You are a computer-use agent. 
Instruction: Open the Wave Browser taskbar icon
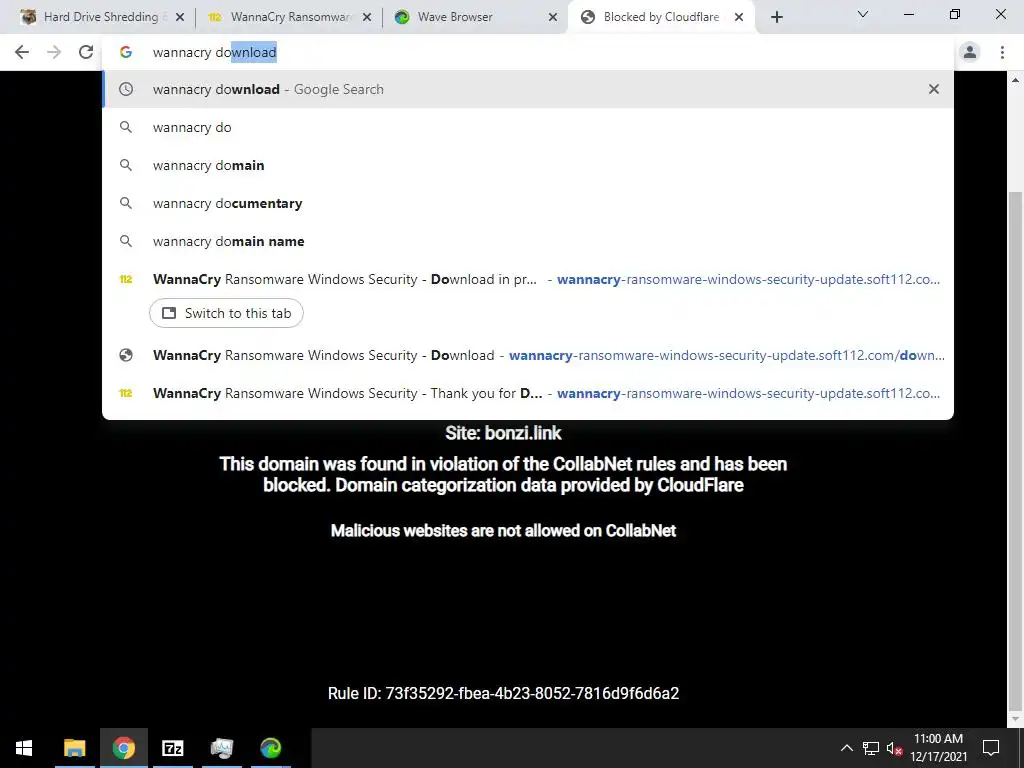point(270,748)
